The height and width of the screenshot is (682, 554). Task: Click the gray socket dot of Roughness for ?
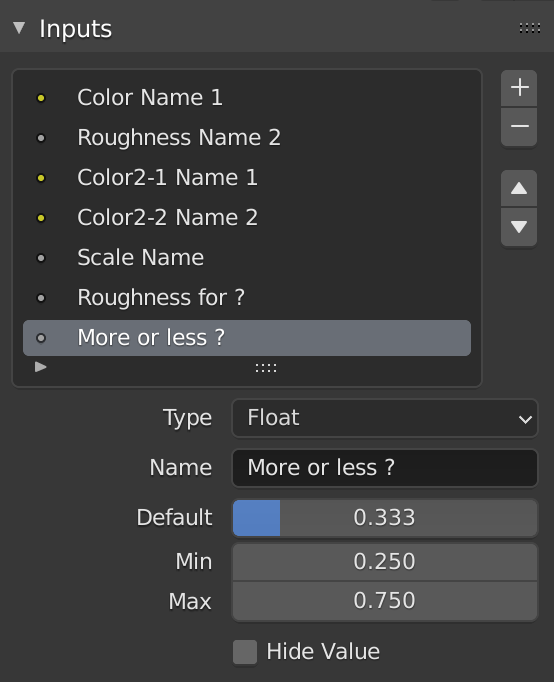(x=41, y=298)
